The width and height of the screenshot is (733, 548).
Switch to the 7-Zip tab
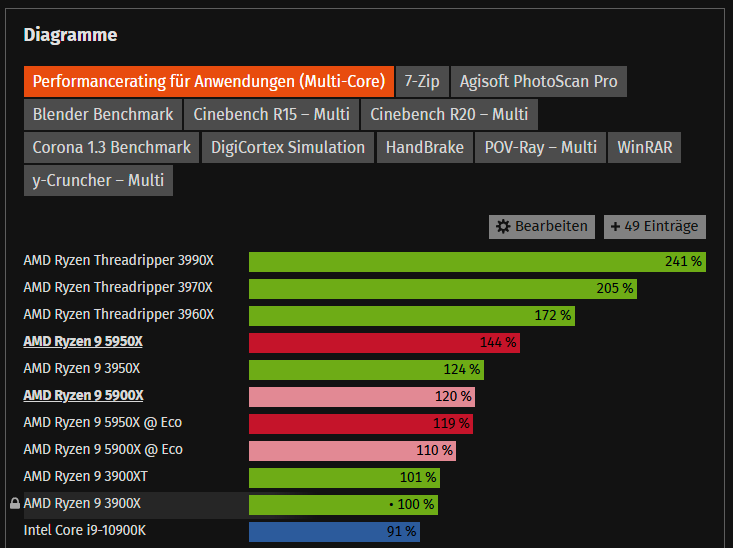pyautogui.click(x=422, y=81)
